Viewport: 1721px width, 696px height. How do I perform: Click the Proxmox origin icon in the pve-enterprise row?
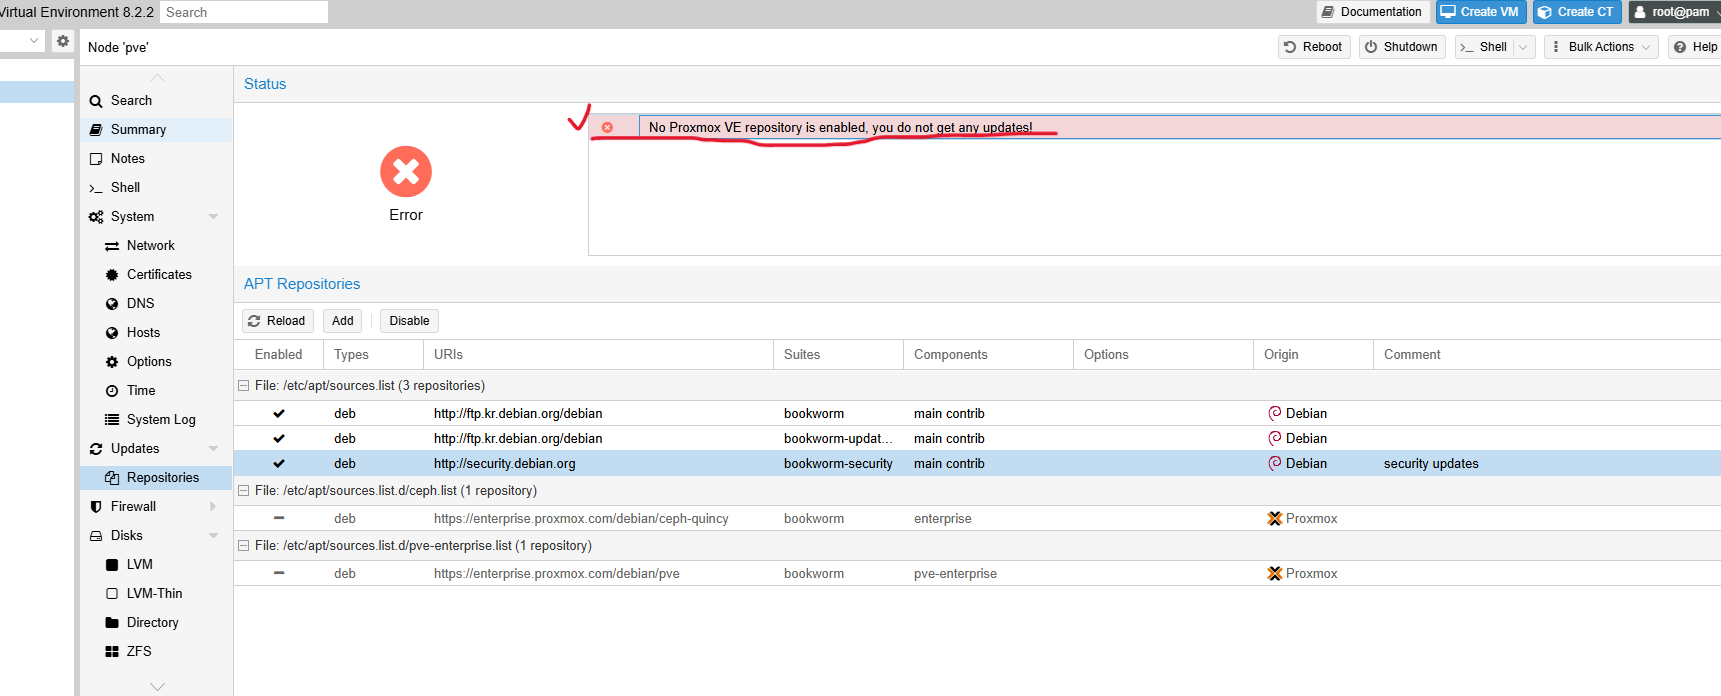tap(1275, 573)
